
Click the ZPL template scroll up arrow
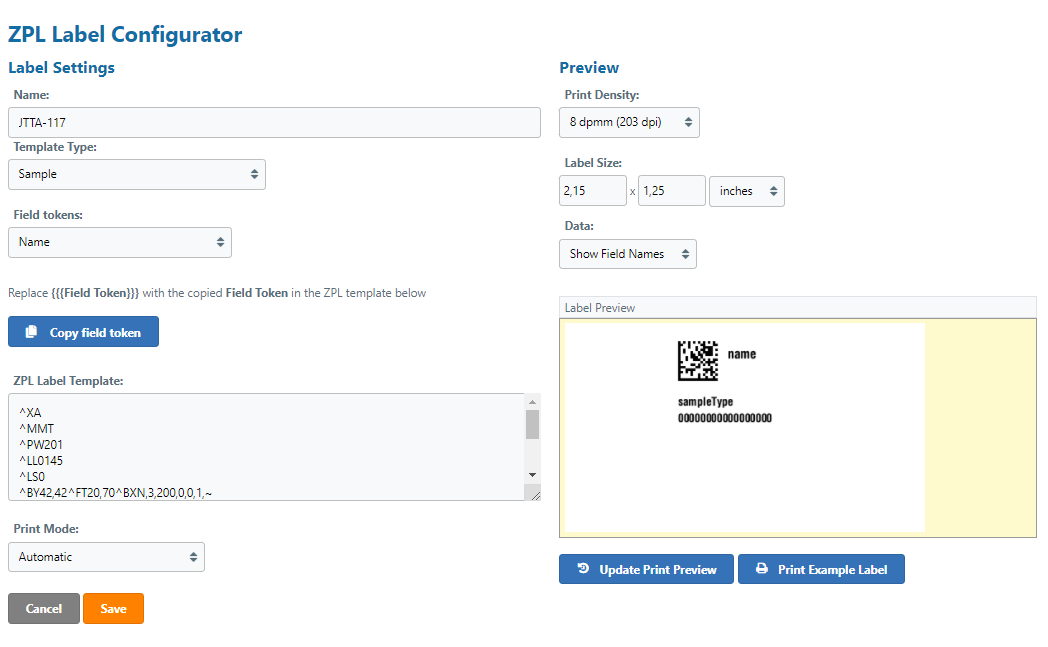tap(532, 401)
